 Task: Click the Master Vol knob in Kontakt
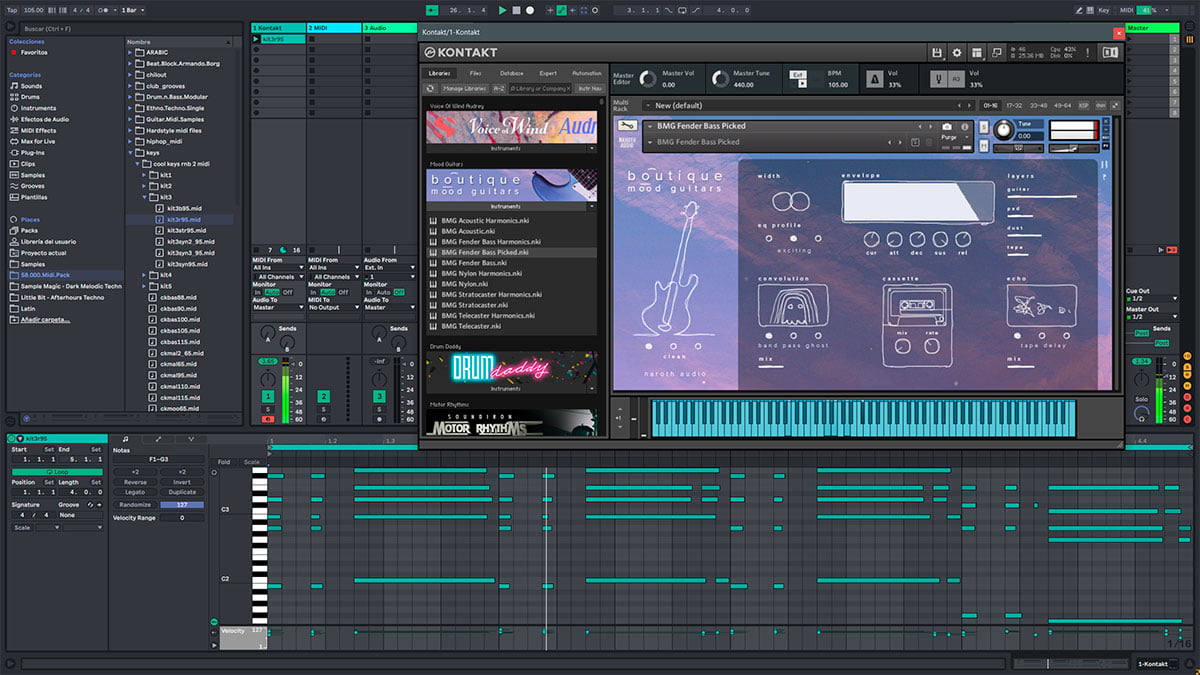pyautogui.click(x=648, y=78)
